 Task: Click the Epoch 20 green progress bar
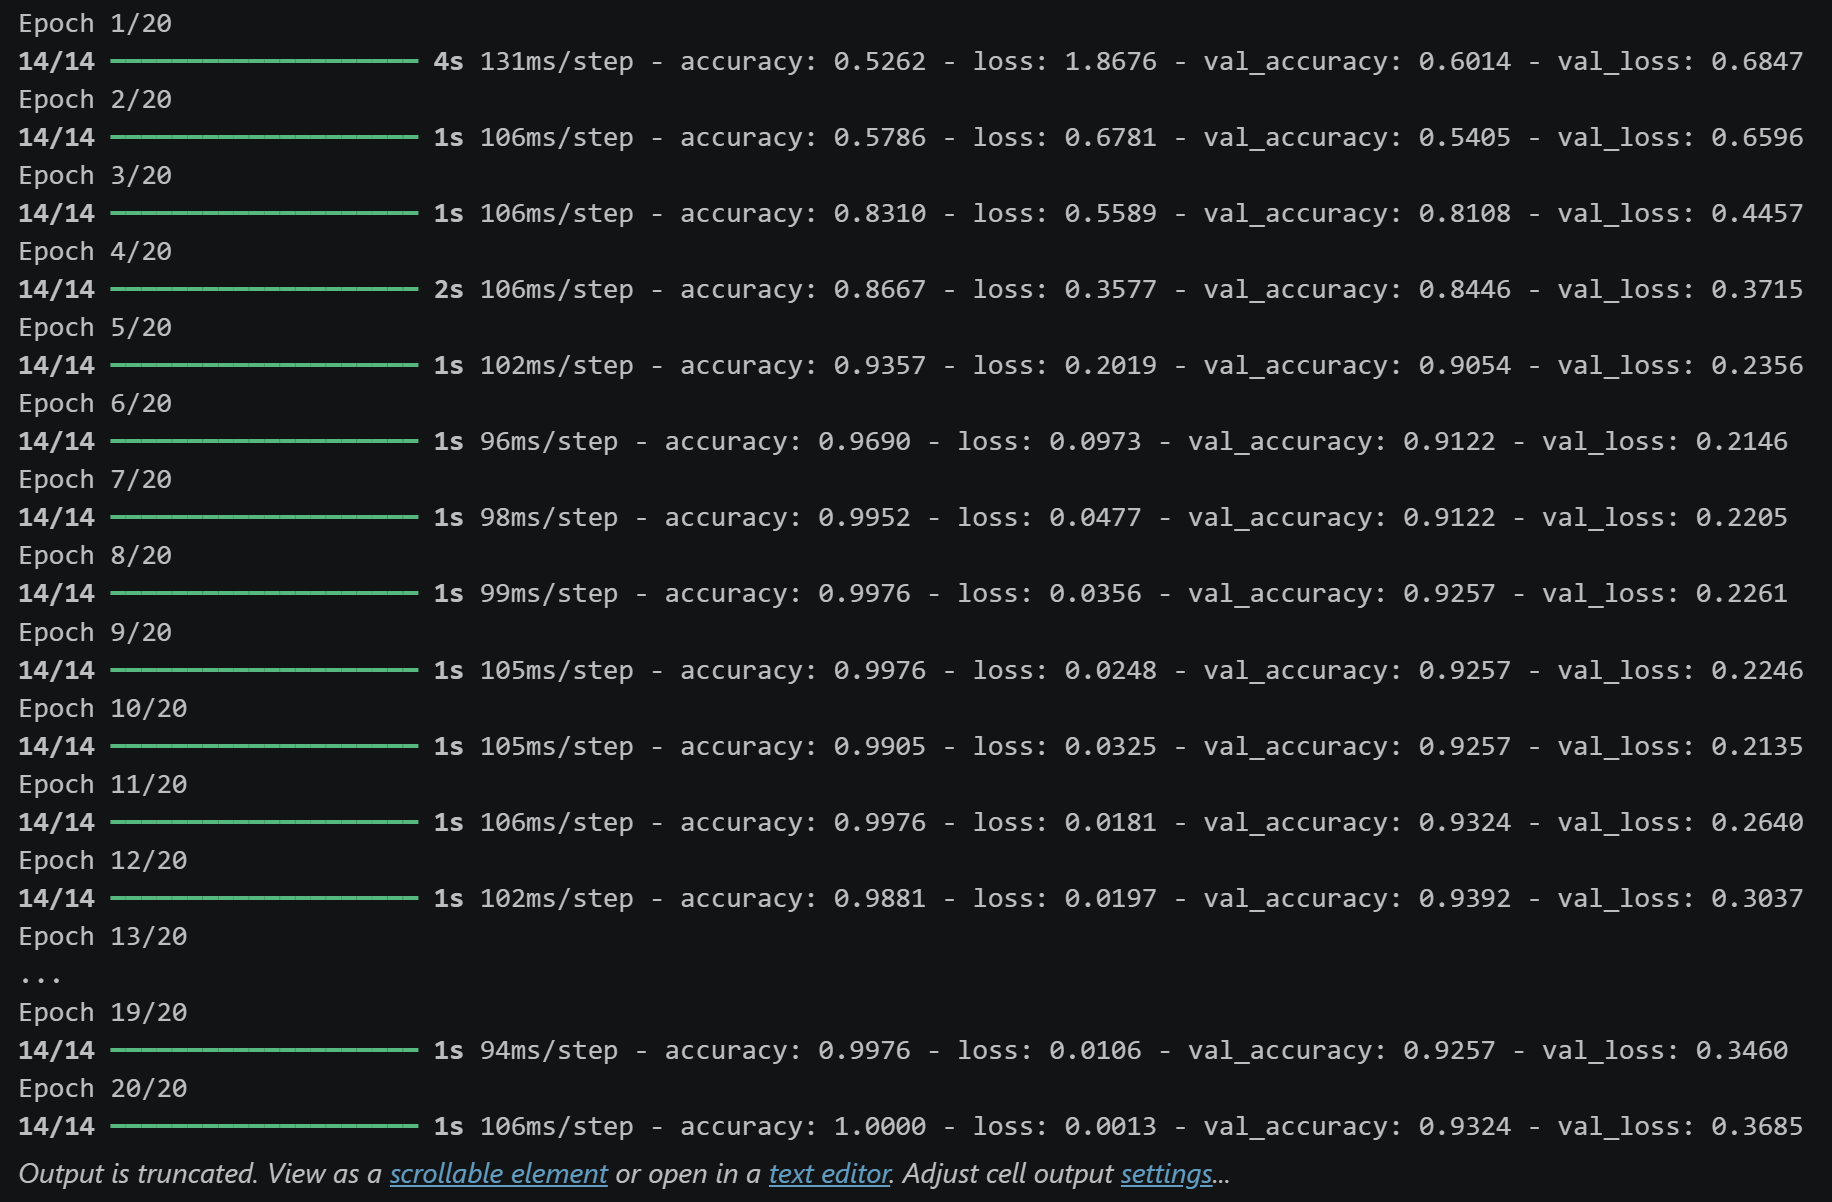[264, 1126]
